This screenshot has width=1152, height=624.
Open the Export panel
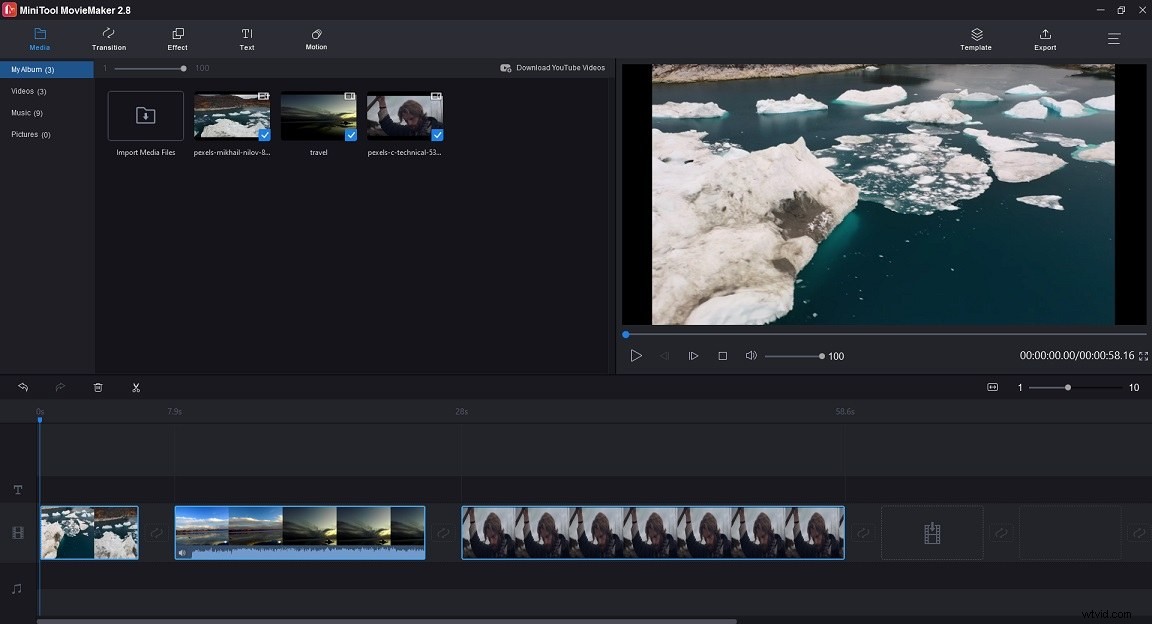[1044, 39]
